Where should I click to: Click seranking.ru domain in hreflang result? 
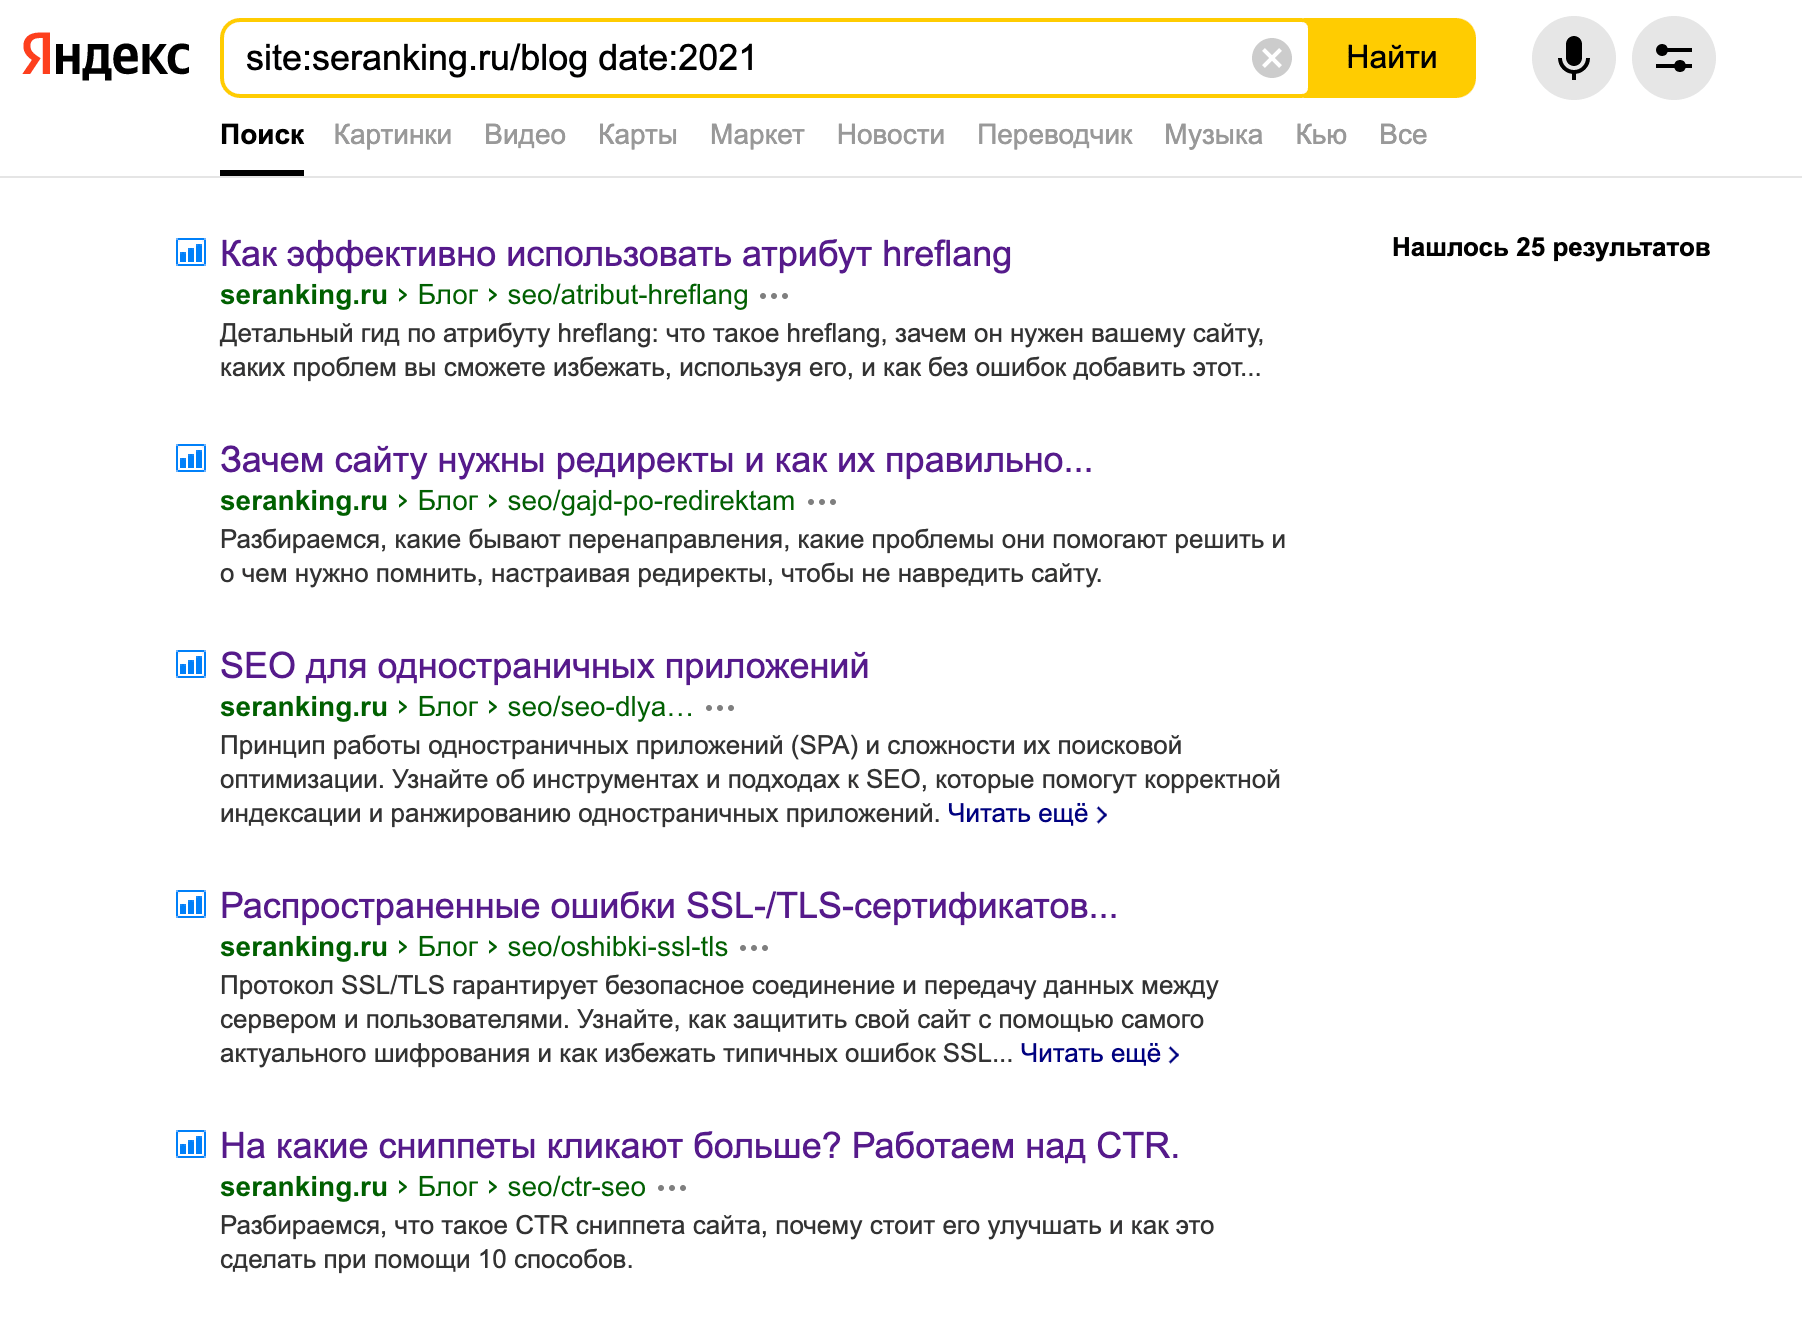coord(304,295)
